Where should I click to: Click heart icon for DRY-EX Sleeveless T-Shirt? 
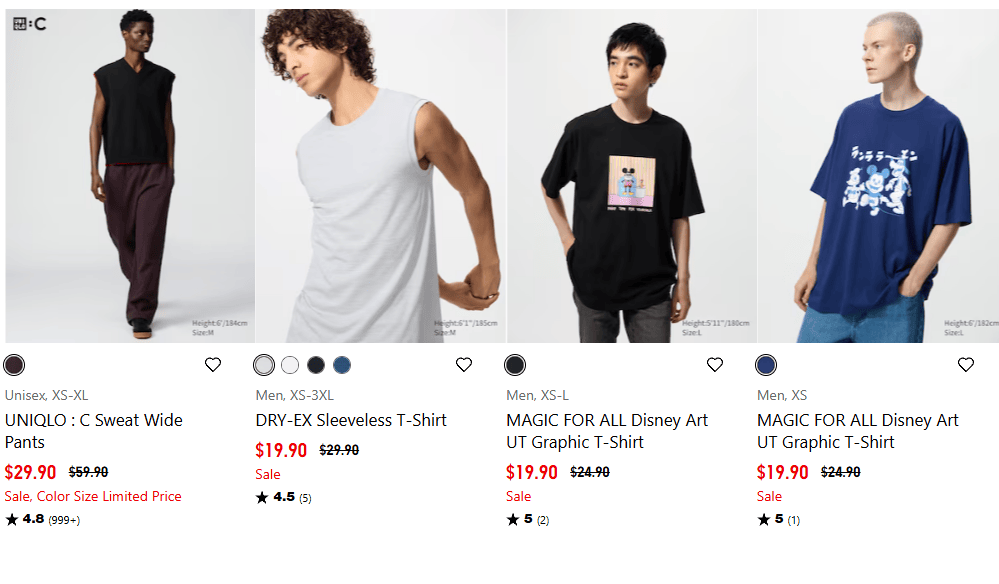[464, 365]
